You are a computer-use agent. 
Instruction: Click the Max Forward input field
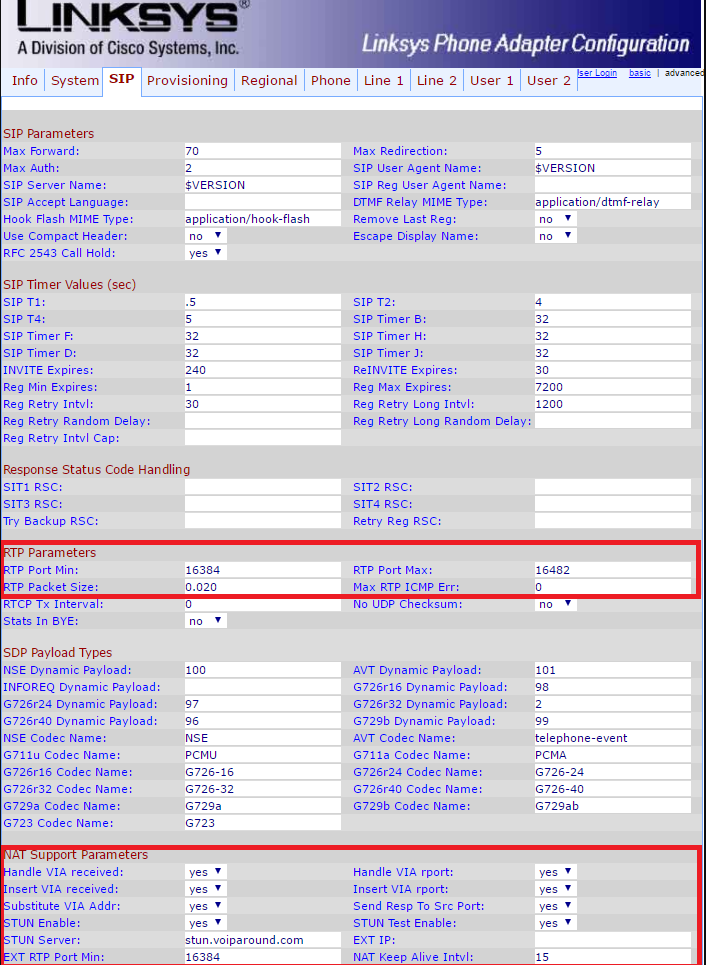coord(263,151)
